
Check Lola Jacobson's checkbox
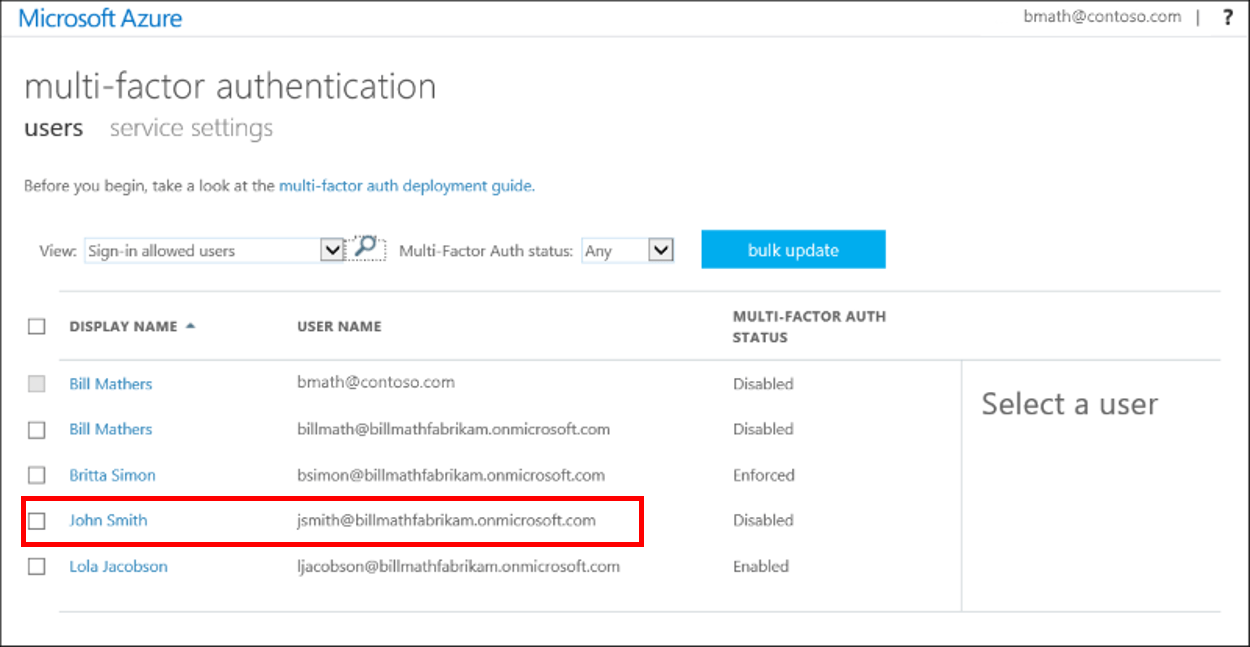click(x=37, y=566)
